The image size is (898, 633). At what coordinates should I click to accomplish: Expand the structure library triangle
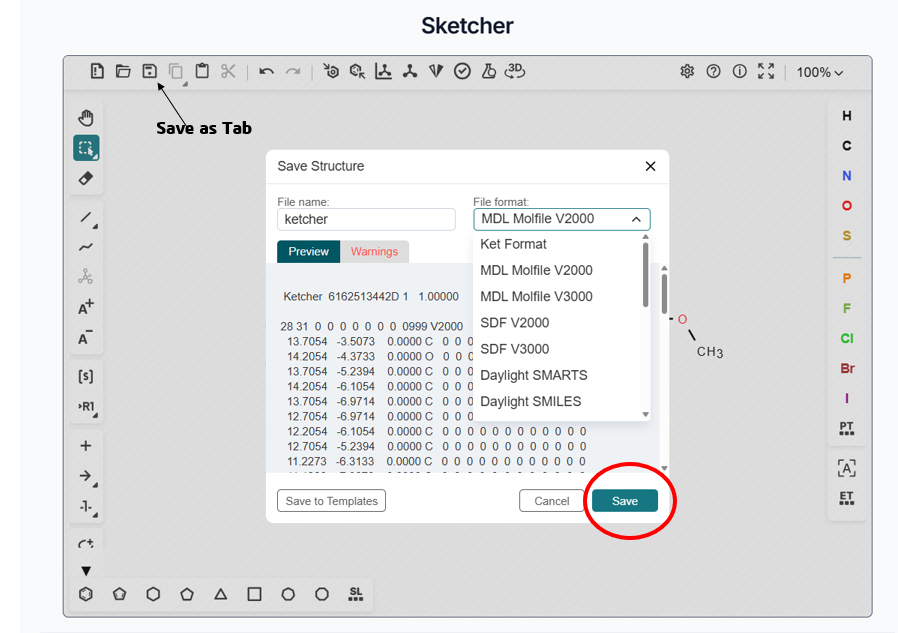coord(86,570)
